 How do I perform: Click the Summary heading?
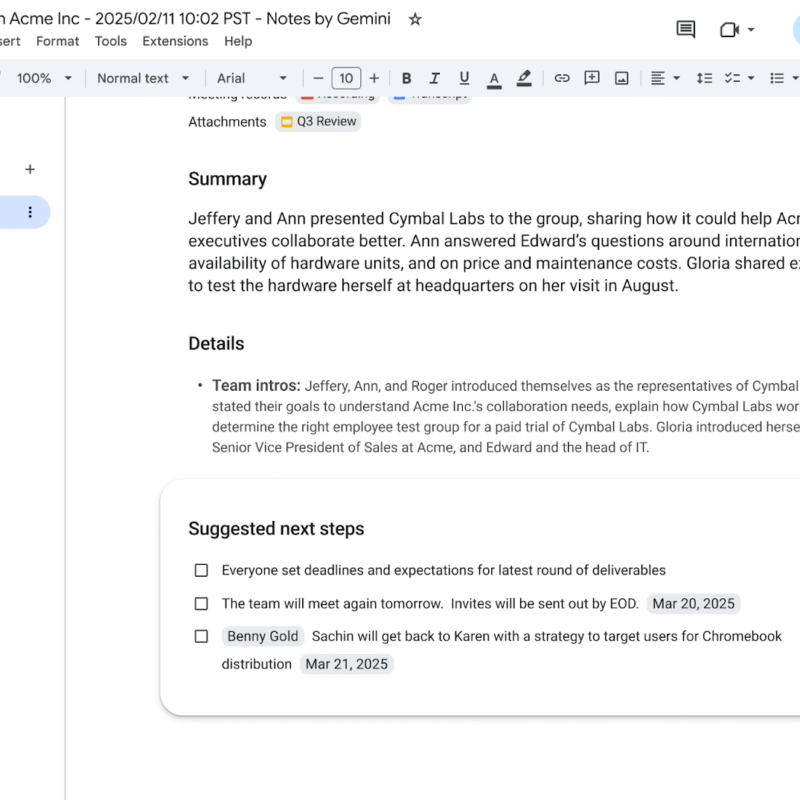tap(228, 179)
